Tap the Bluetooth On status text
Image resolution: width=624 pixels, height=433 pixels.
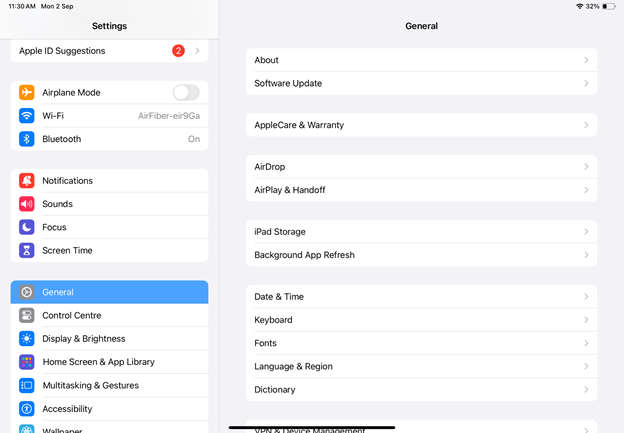[194, 139]
